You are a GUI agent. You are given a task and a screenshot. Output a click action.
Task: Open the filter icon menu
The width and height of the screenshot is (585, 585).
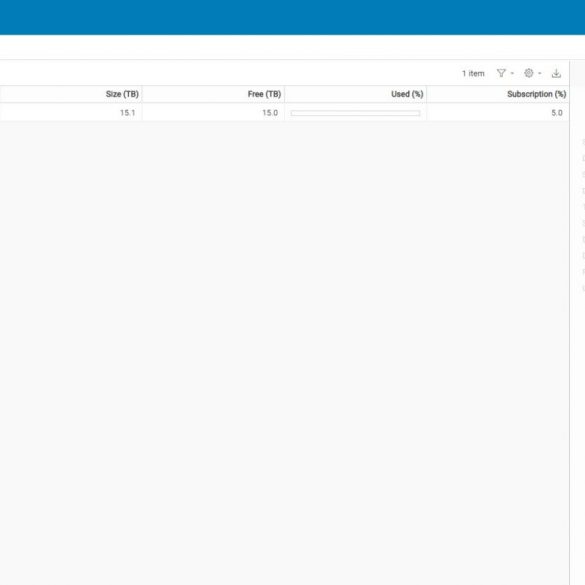point(501,73)
